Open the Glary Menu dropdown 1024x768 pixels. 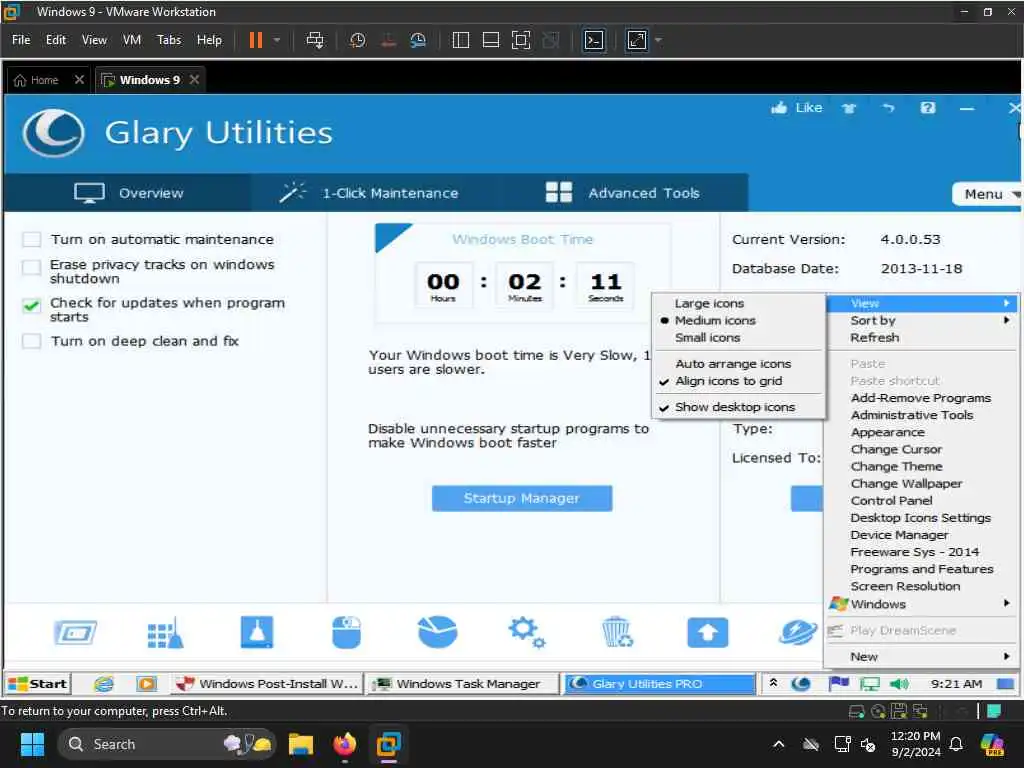click(988, 194)
